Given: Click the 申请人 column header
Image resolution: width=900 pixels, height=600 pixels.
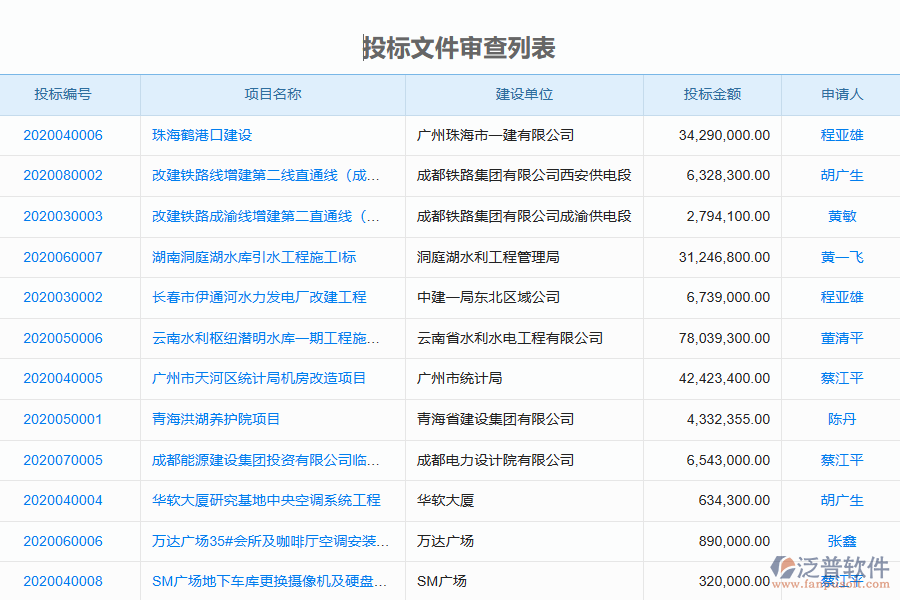Looking at the screenshot, I should pos(841,94).
